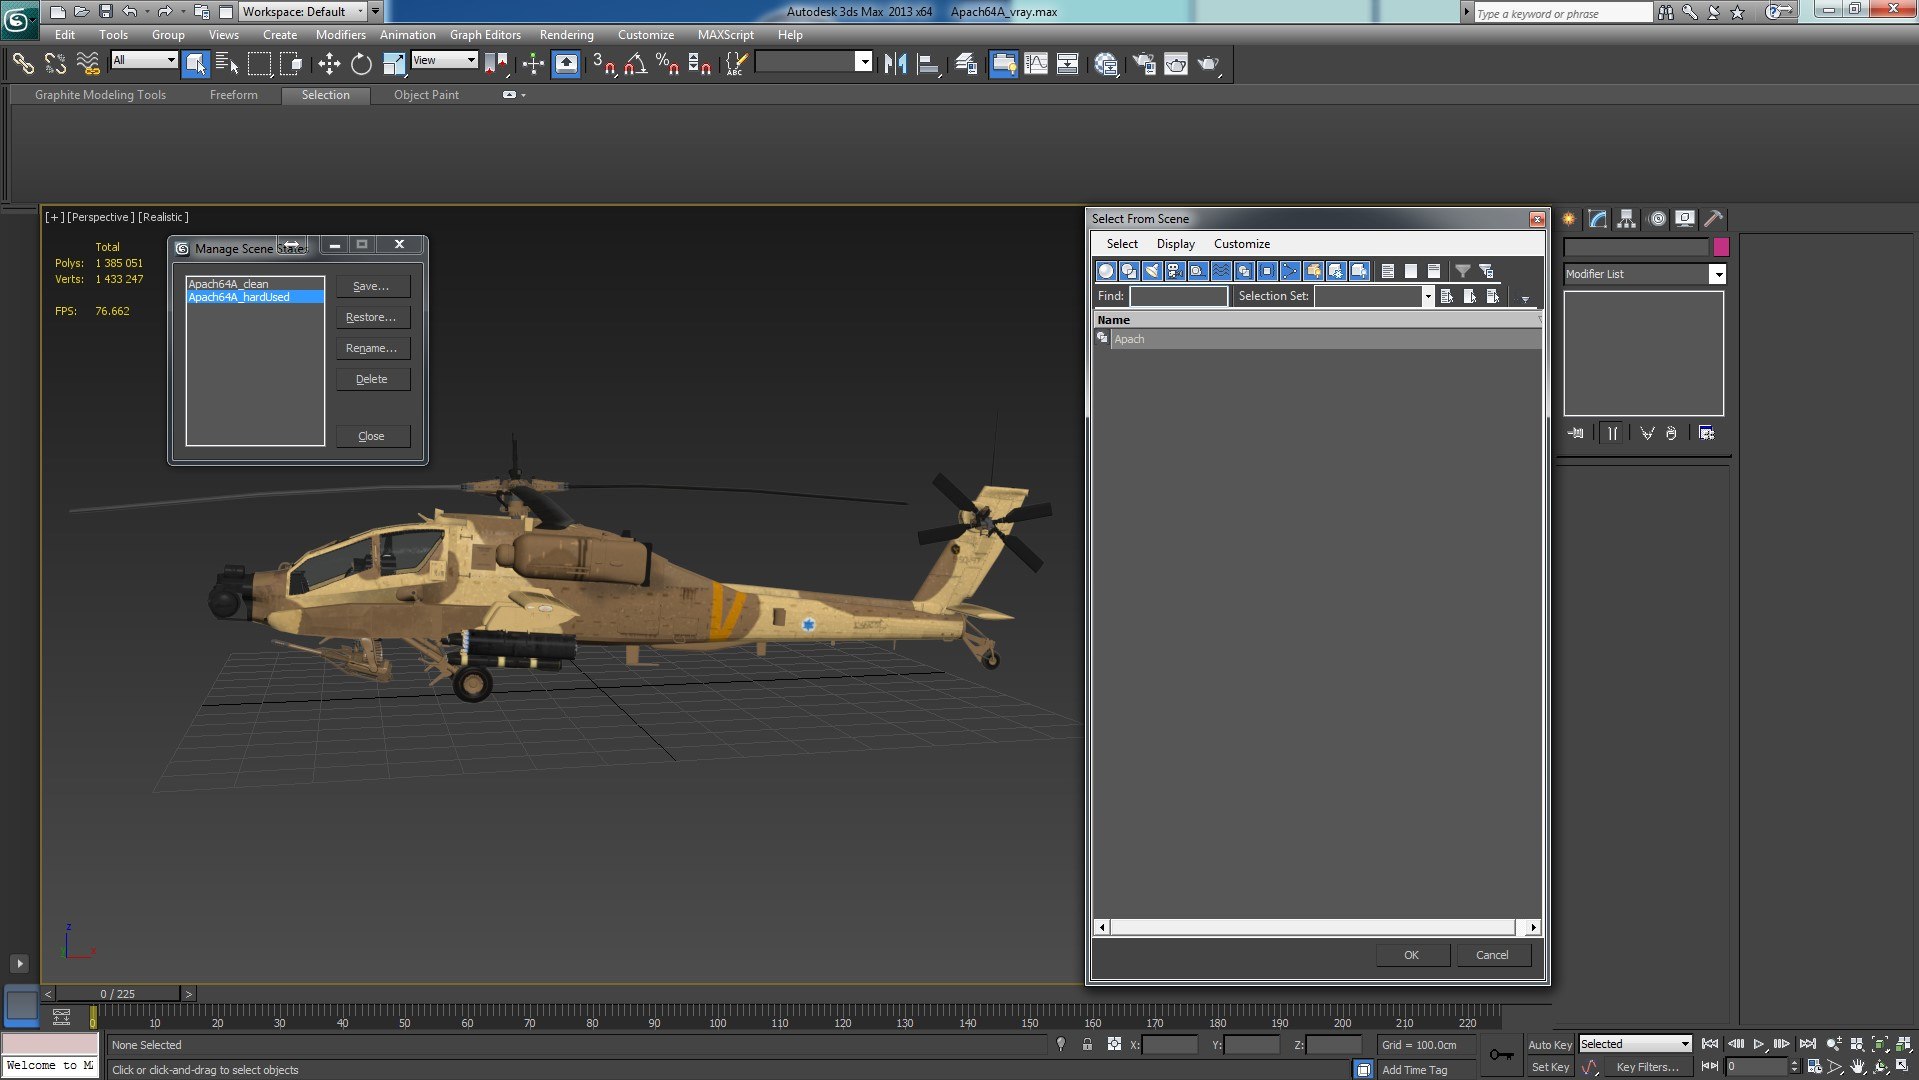Image resolution: width=1919 pixels, height=1080 pixels.
Task: Open the Hierarchy command panel tab
Action: [x=1626, y=219]
